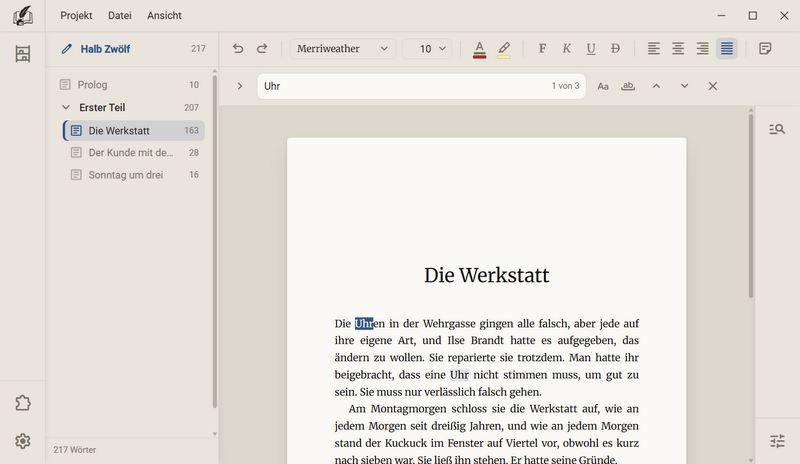Click the second Uhr match in paragraph

pyautogui.click(x=459, y=375)
